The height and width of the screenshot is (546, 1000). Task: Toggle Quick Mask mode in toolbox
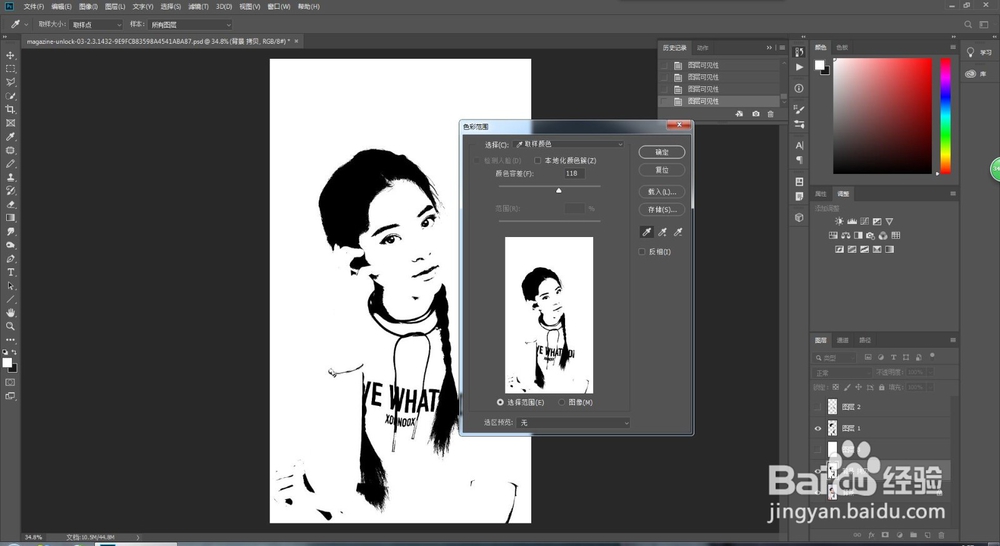tap(10, 382)
